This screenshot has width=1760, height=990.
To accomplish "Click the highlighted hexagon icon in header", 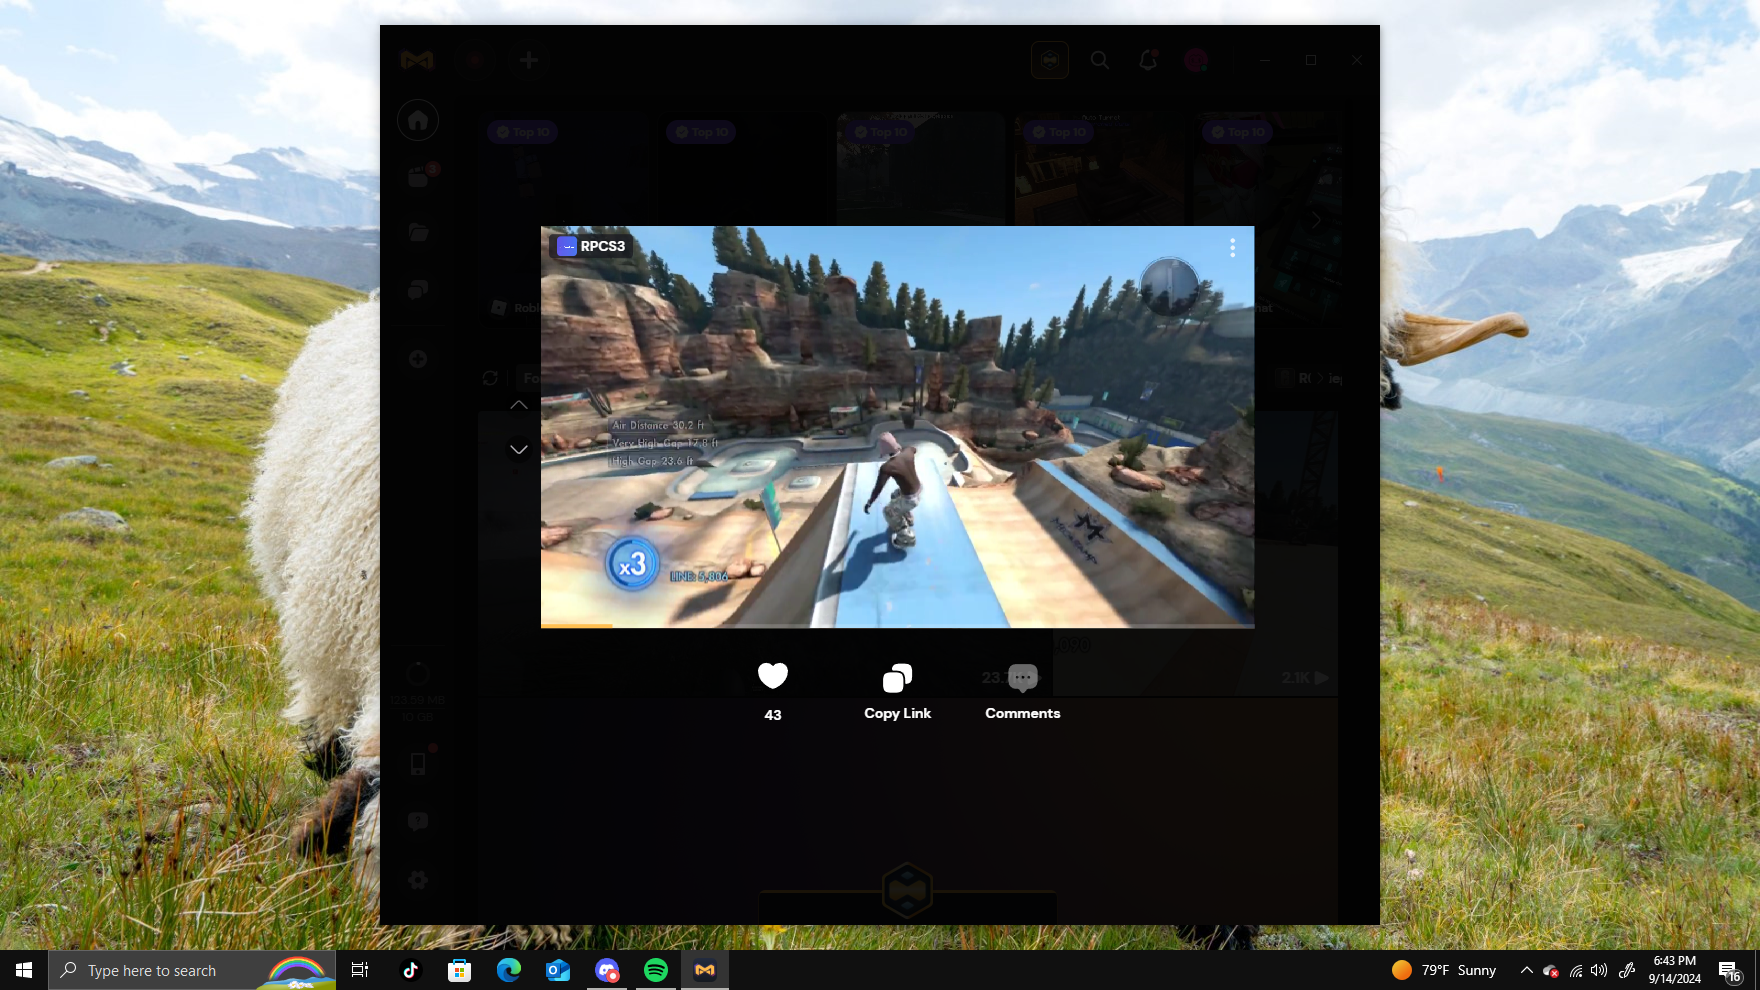I will click(1050, 60).
